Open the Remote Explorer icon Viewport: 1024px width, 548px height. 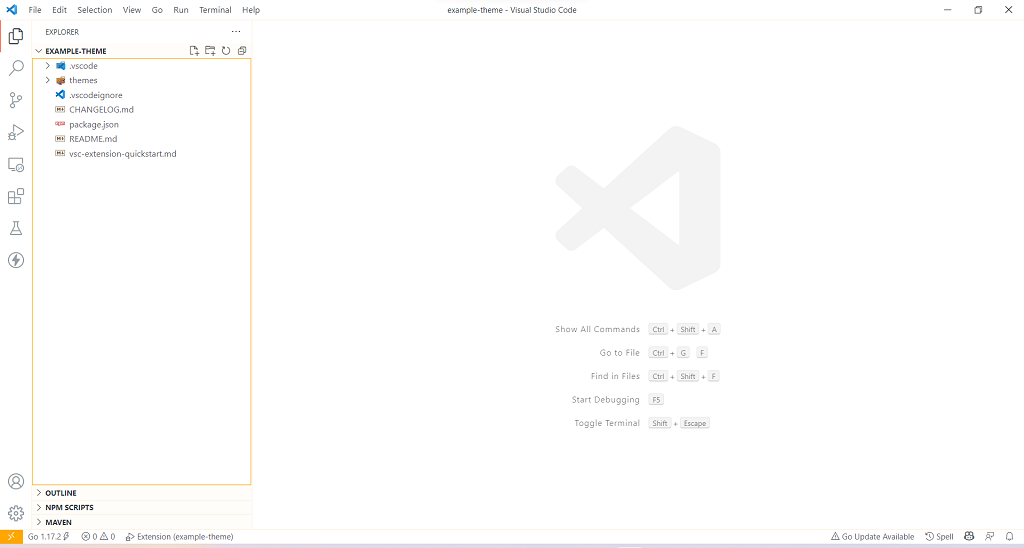coord(16,165)
